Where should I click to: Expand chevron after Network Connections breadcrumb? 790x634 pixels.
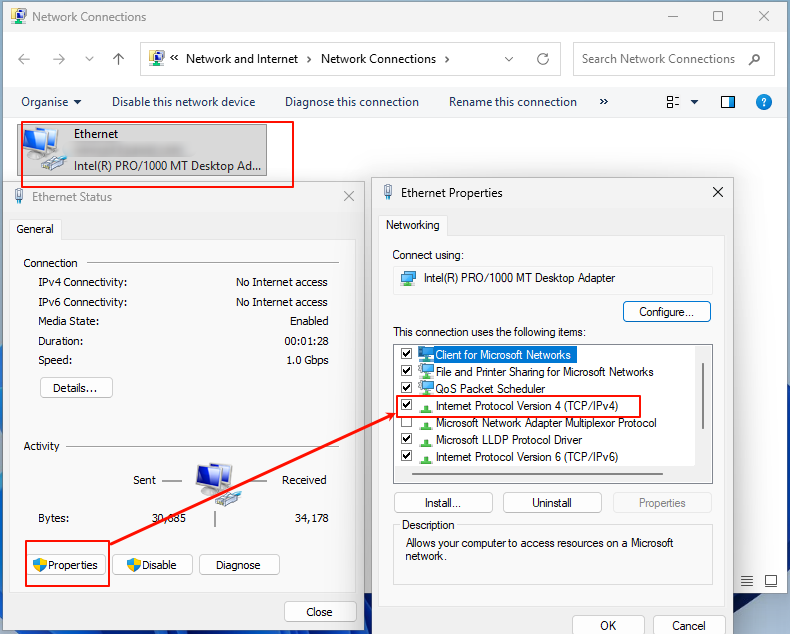[447, 59]
